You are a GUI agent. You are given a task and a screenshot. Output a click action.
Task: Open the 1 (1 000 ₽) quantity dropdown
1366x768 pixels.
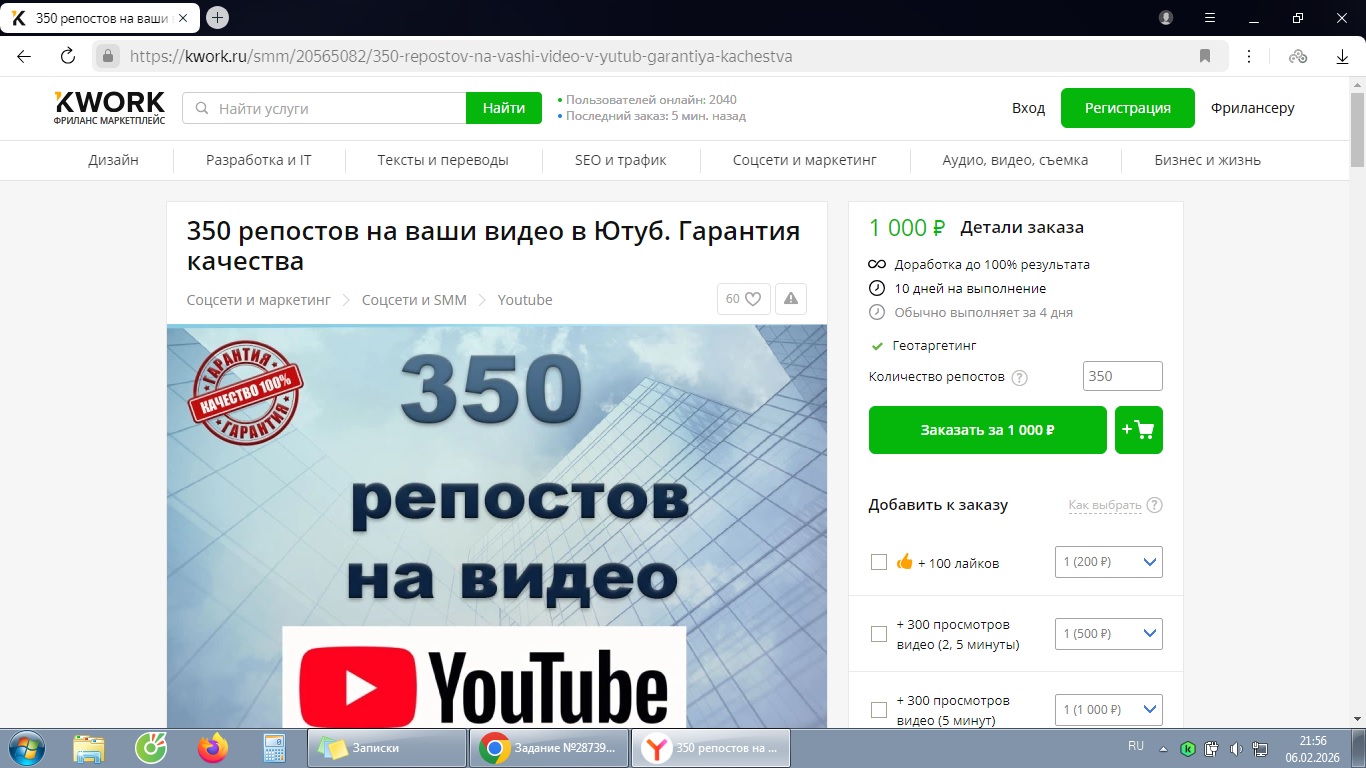tap(1109, 709)
